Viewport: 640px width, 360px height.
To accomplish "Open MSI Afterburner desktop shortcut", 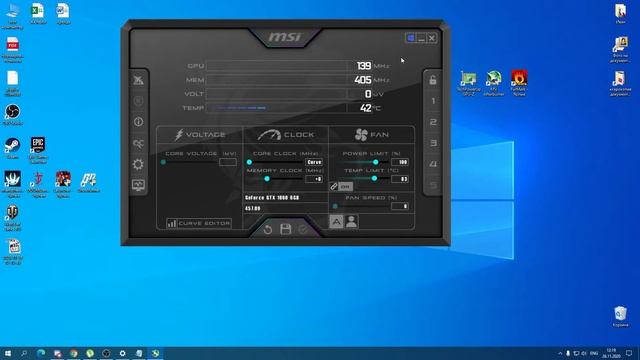I will click(x=493, y=83).
